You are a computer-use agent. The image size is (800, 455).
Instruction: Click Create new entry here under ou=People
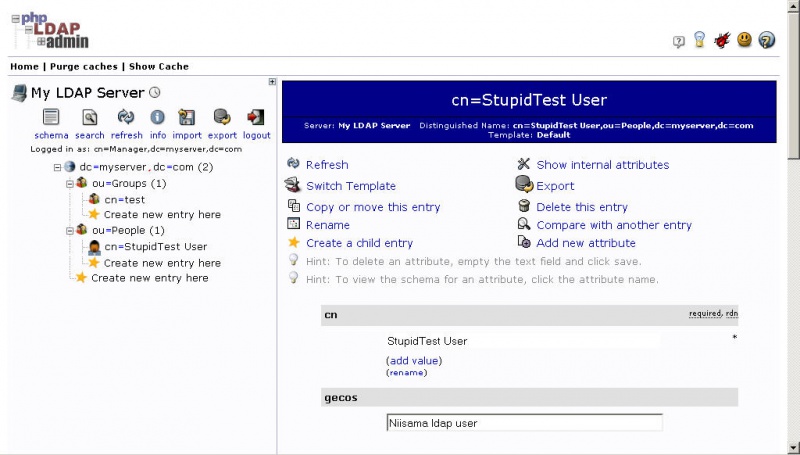pyautogui.click(x=162, y=263)
